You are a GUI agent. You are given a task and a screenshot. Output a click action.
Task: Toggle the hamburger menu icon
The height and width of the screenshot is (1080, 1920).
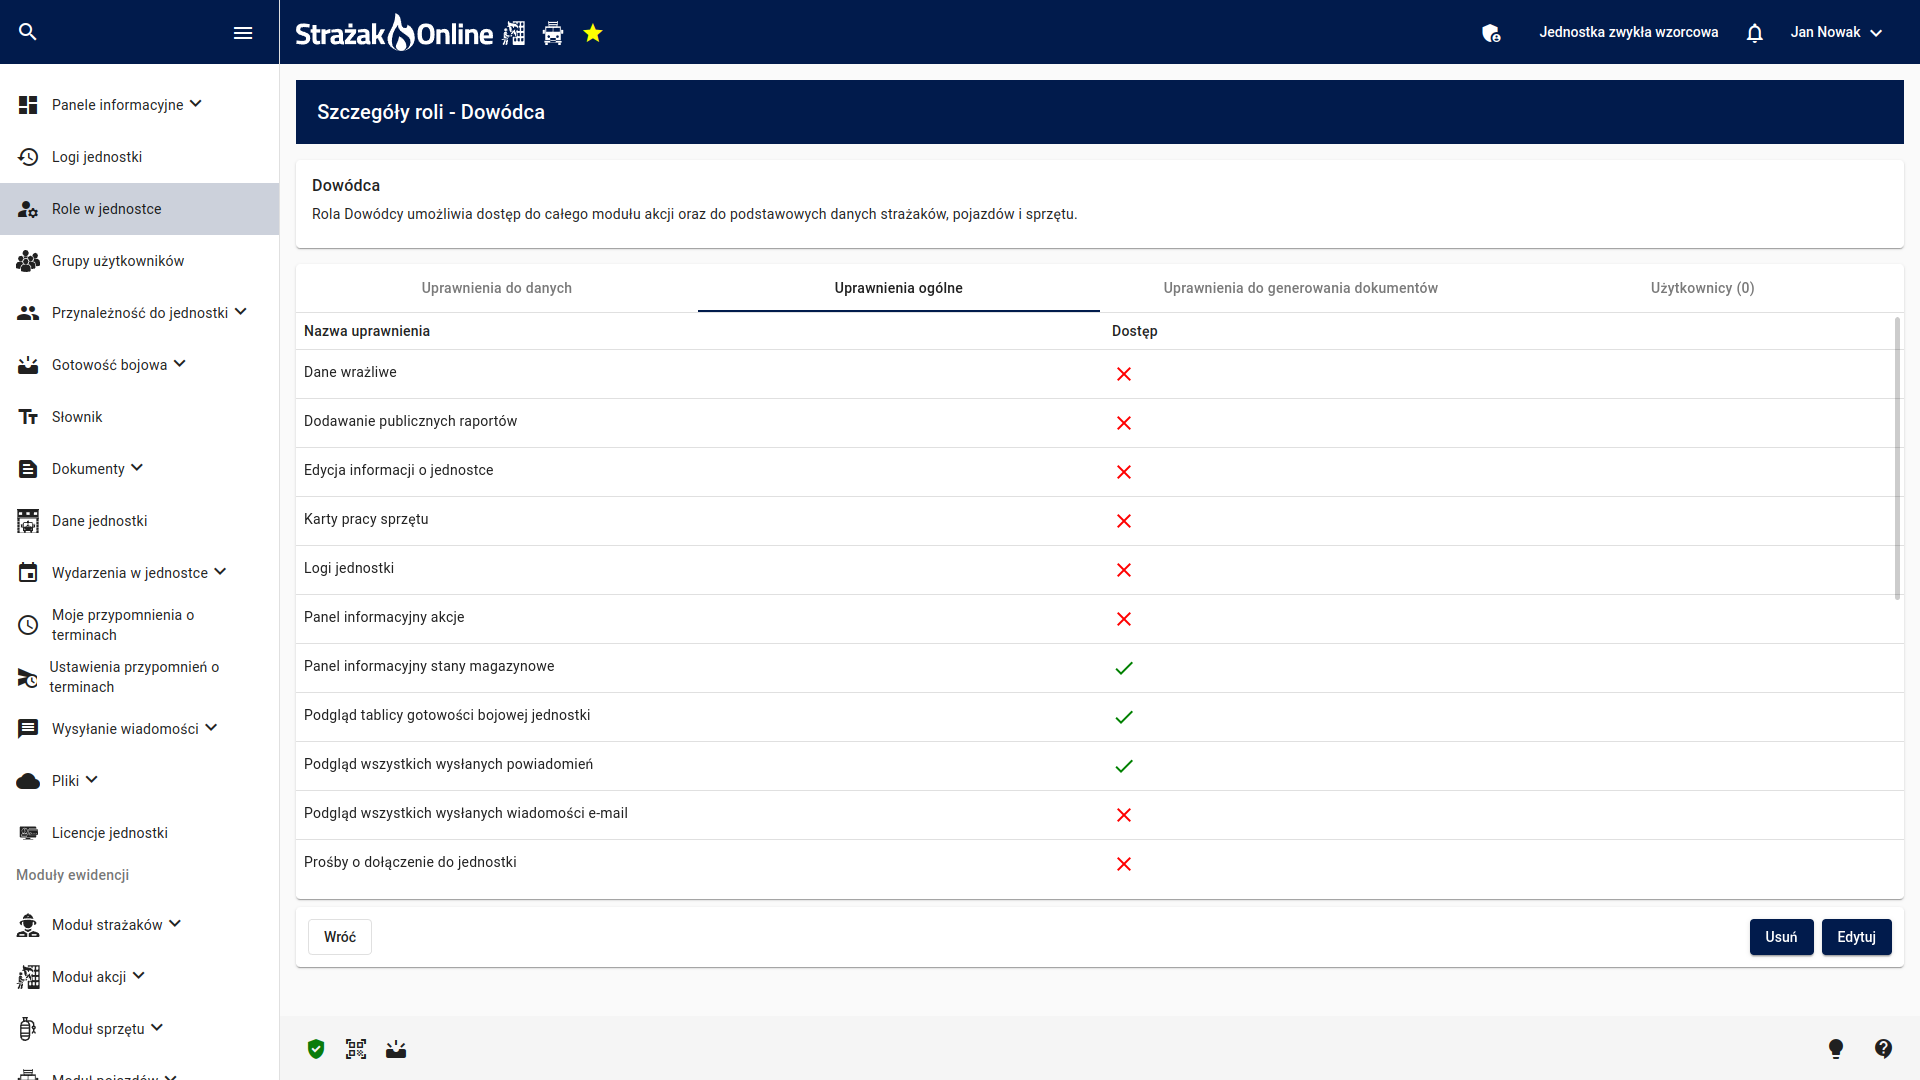tap(243, 33)
